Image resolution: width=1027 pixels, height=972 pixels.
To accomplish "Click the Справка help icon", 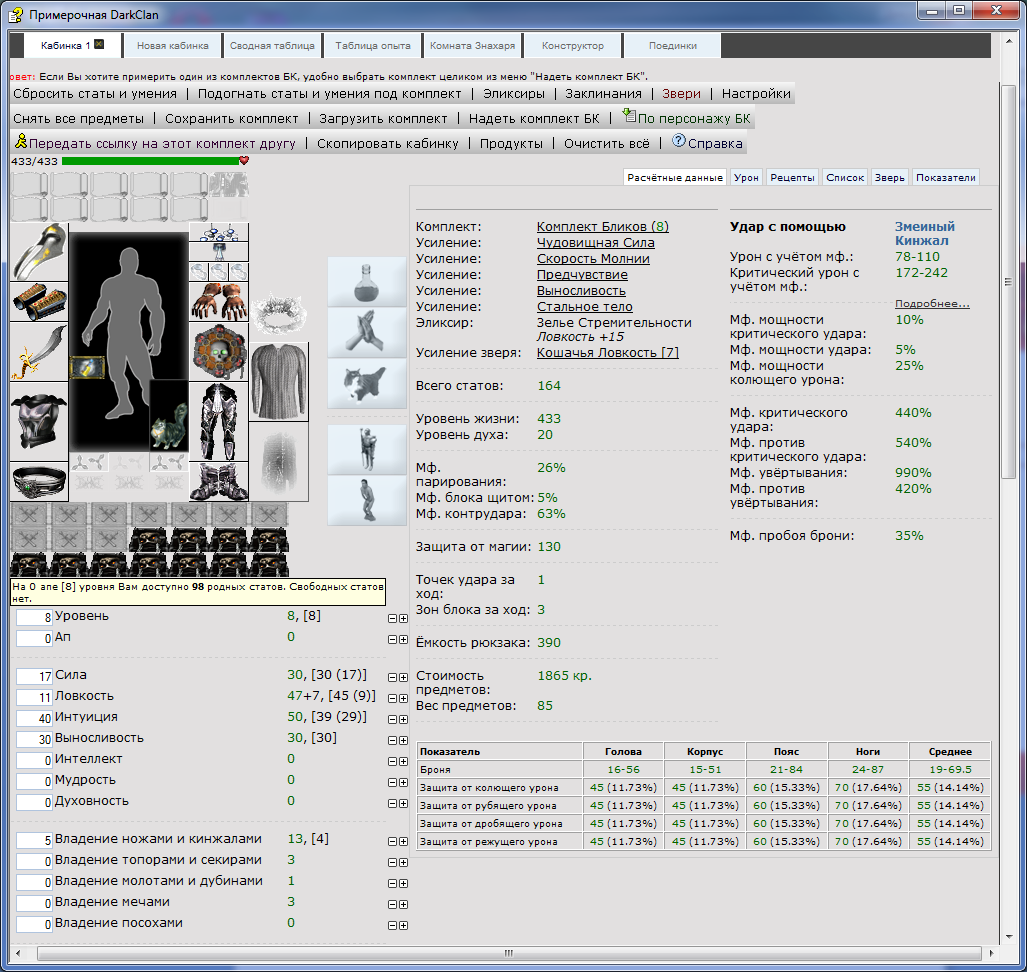I will [679, 140].
